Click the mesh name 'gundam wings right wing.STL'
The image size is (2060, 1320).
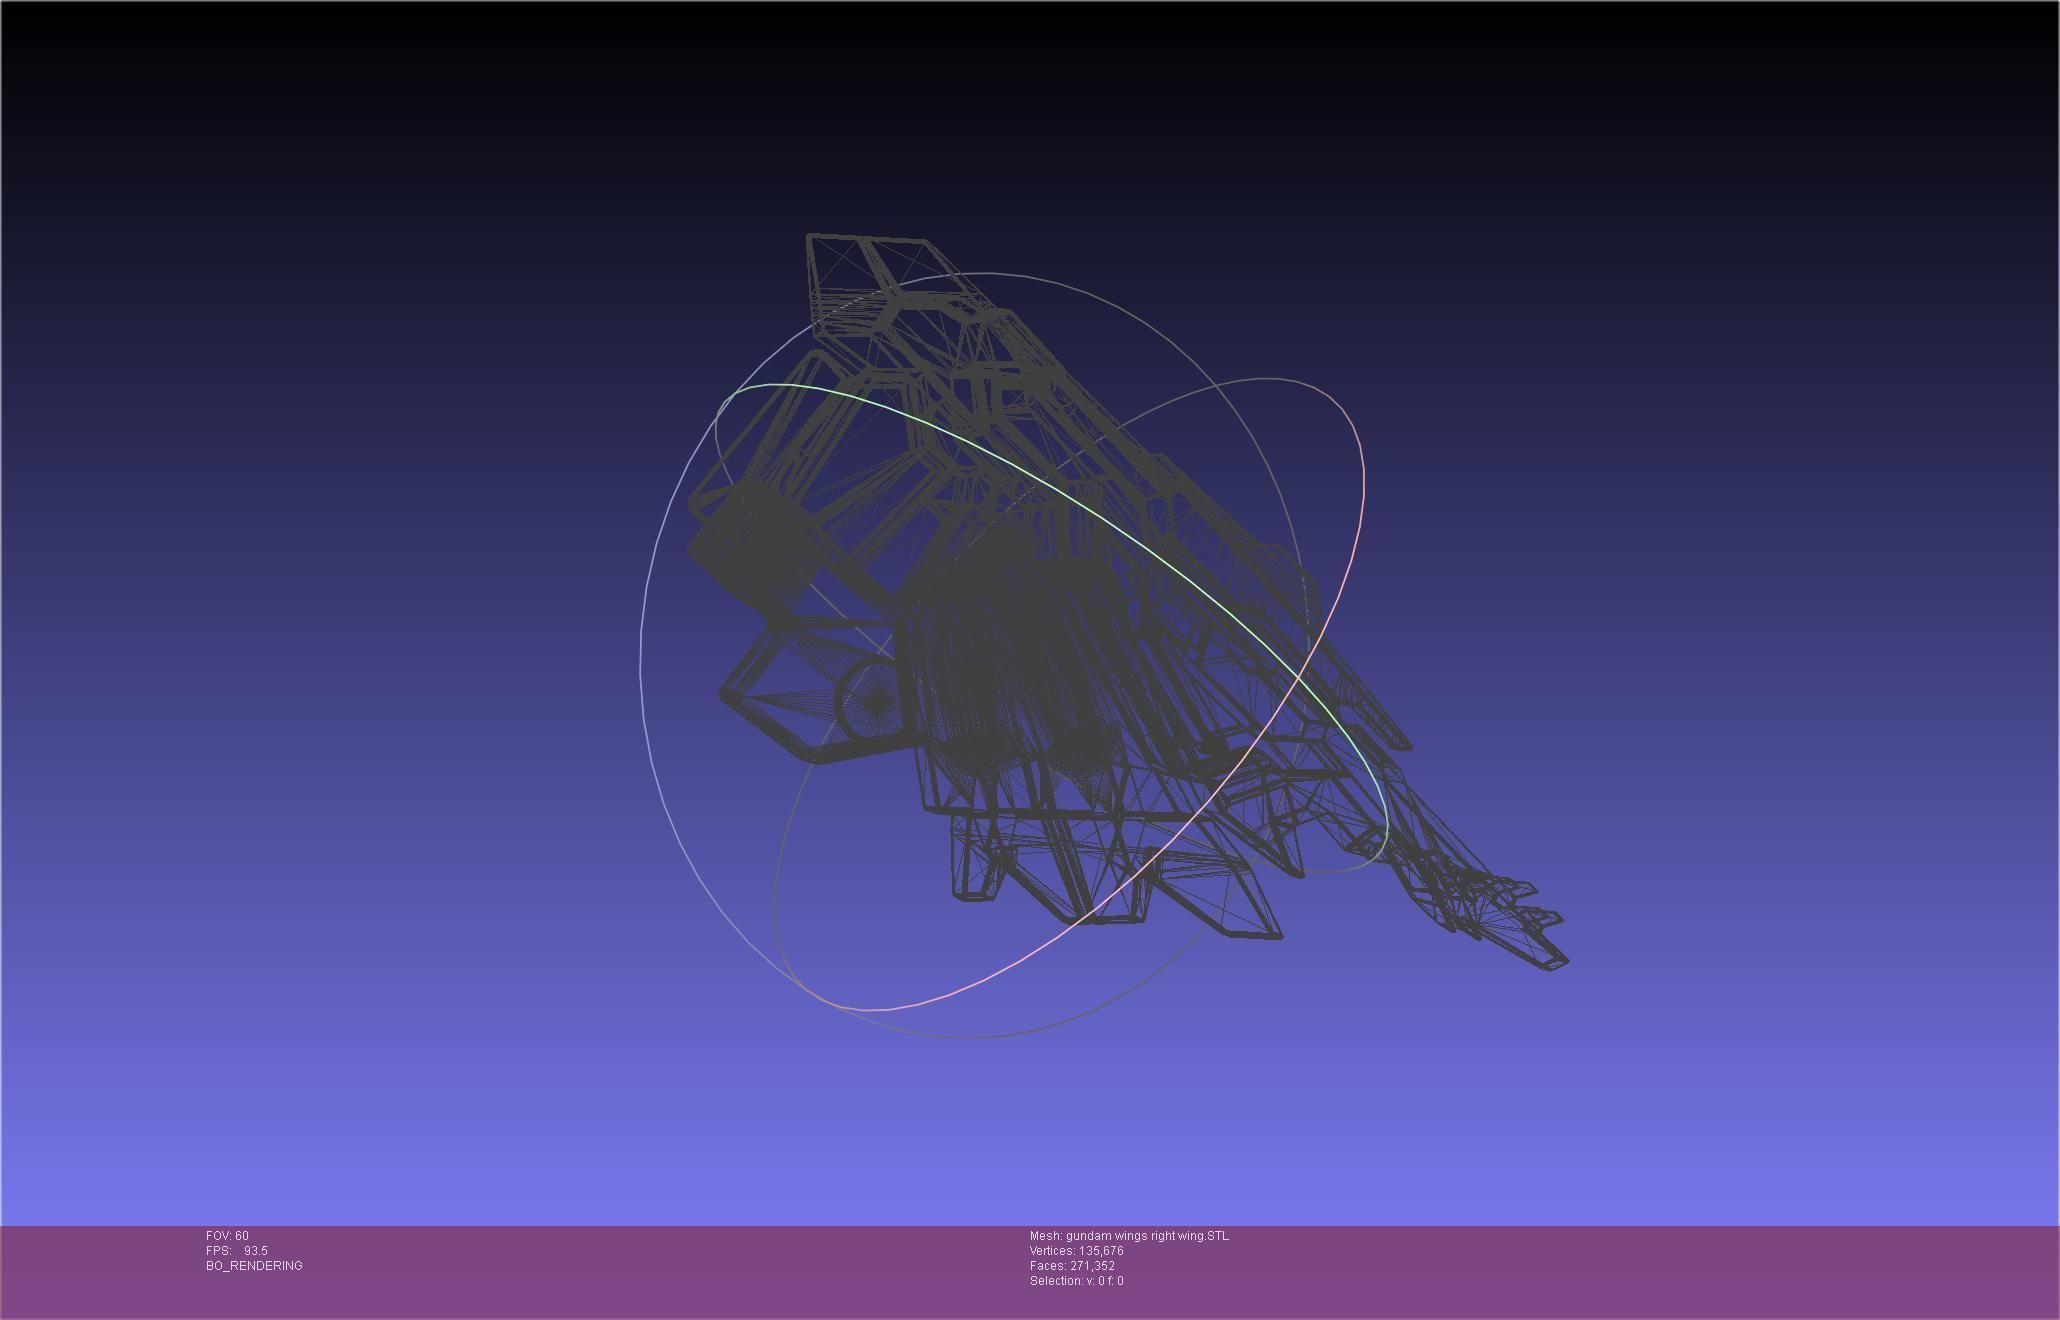point(1147,1236)
